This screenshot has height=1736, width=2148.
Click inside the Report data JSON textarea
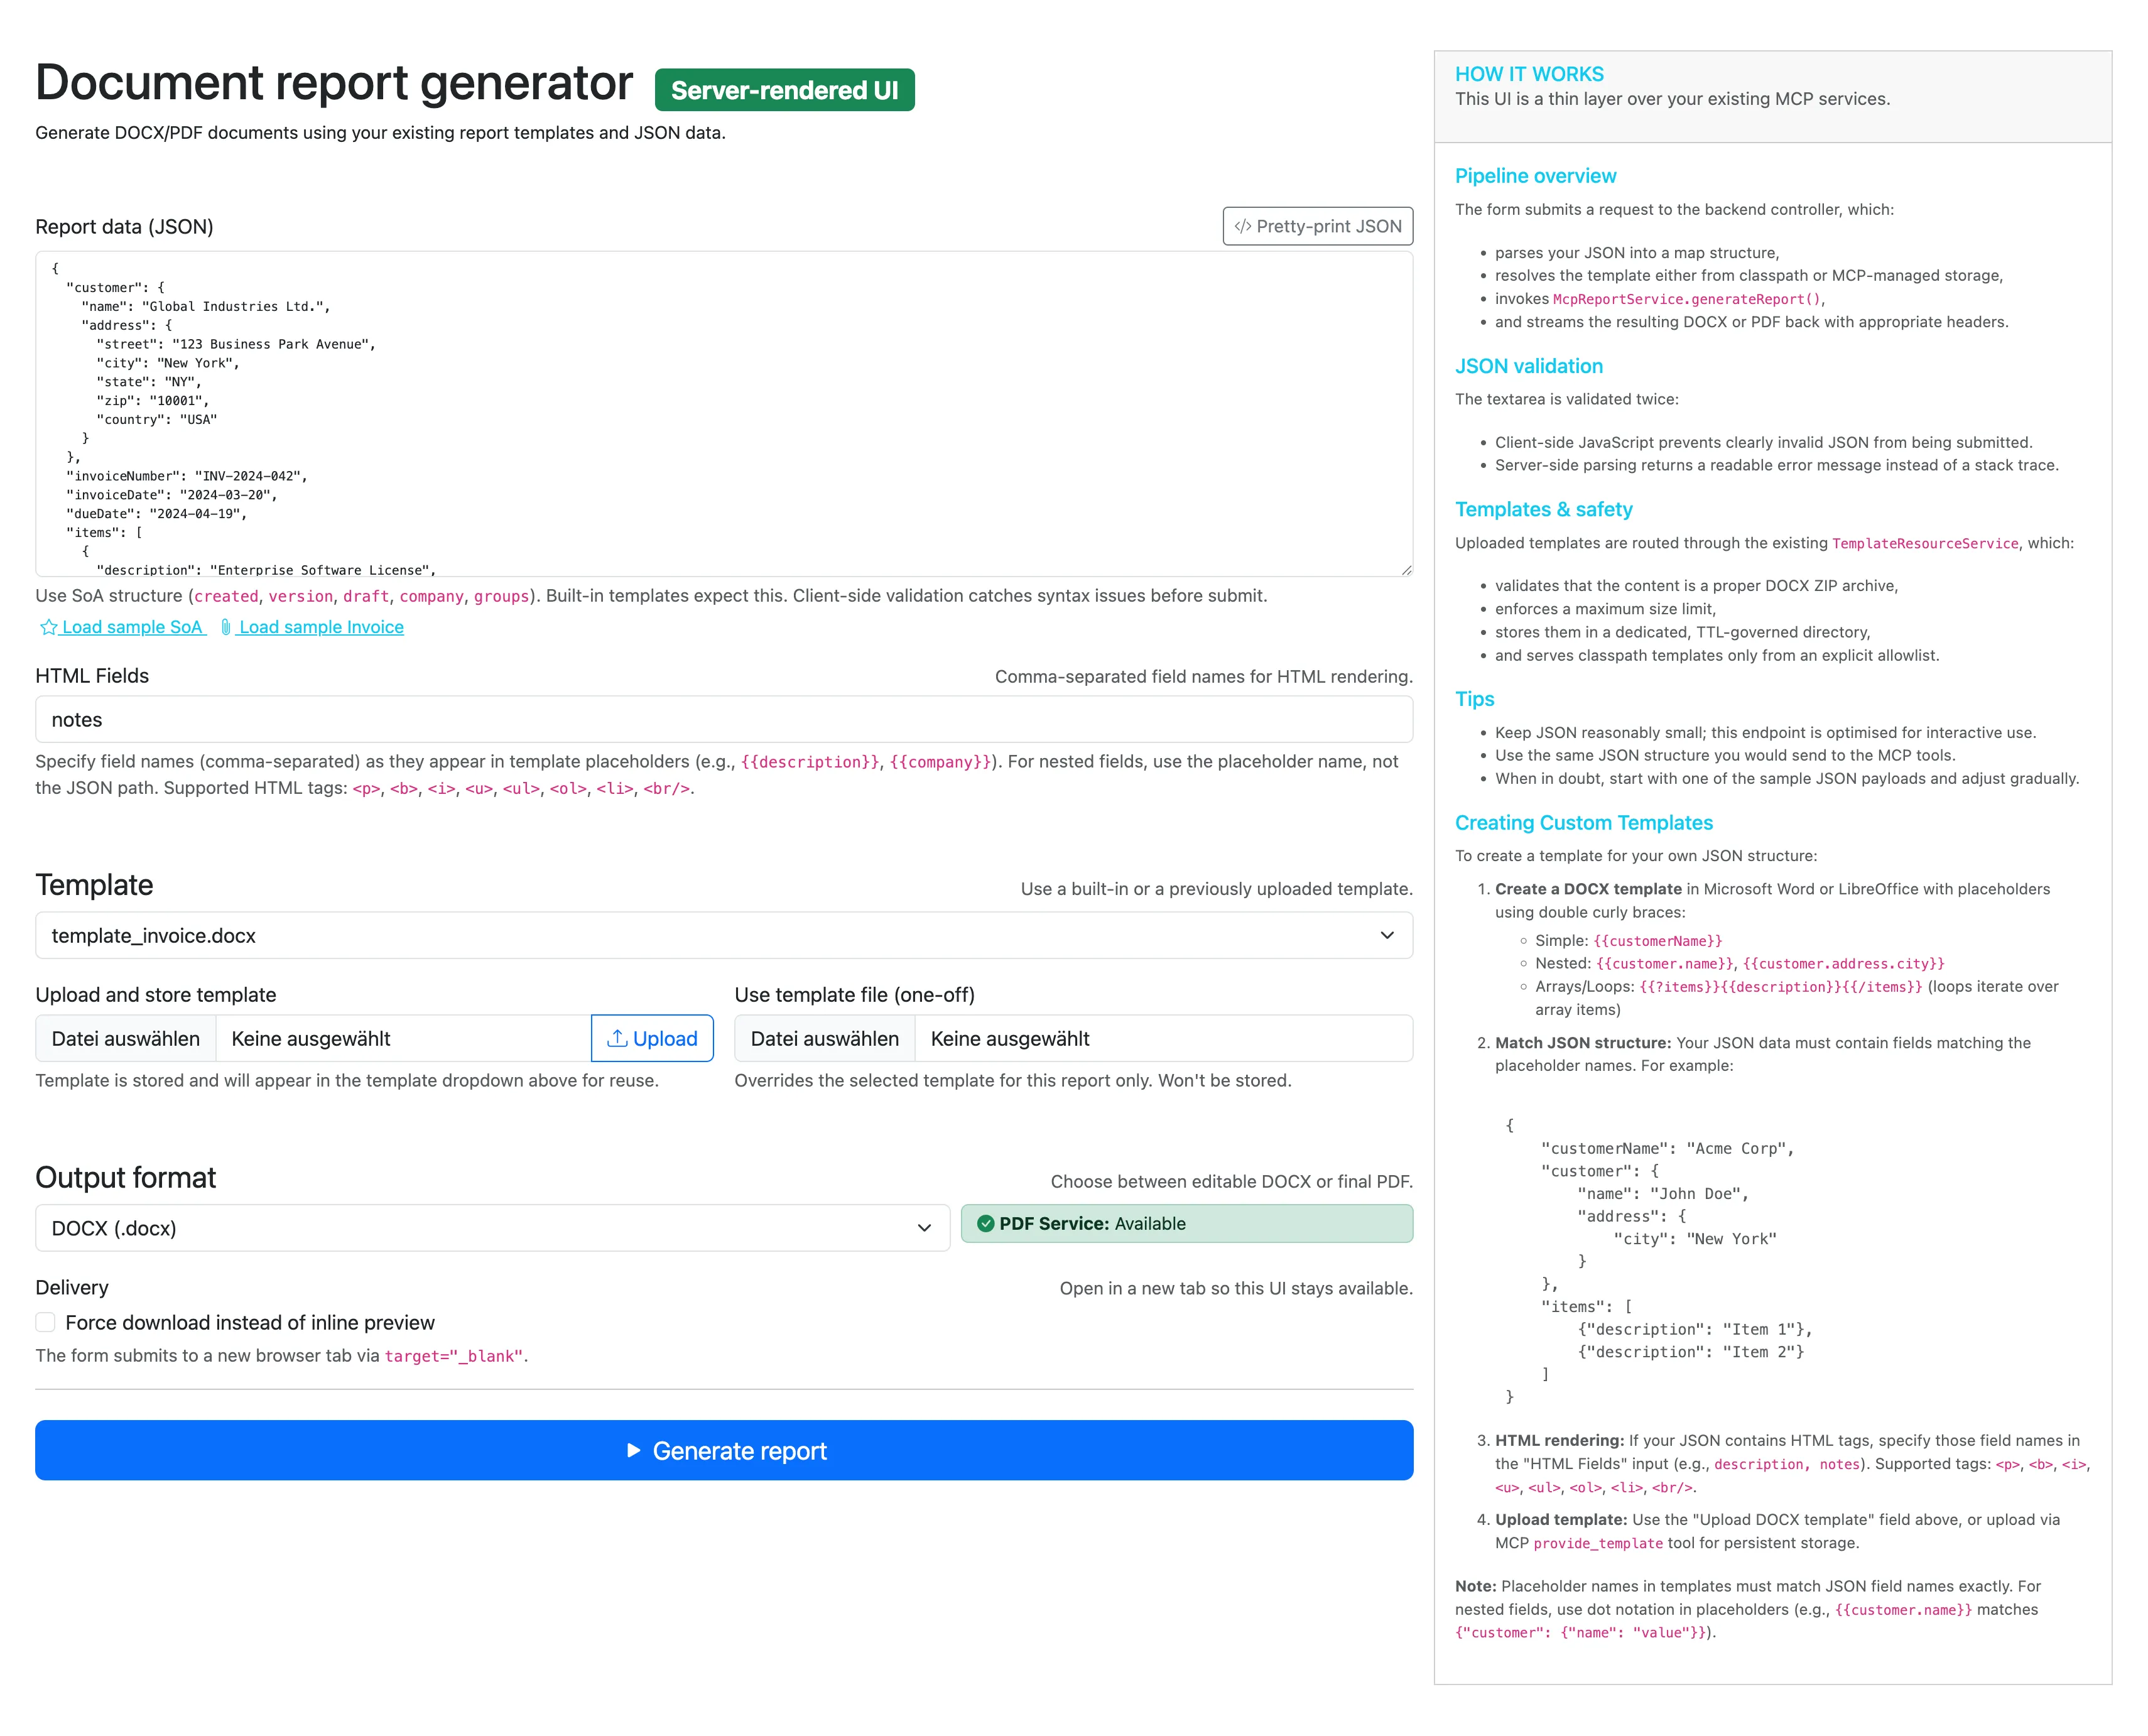[x=723, y=415]
